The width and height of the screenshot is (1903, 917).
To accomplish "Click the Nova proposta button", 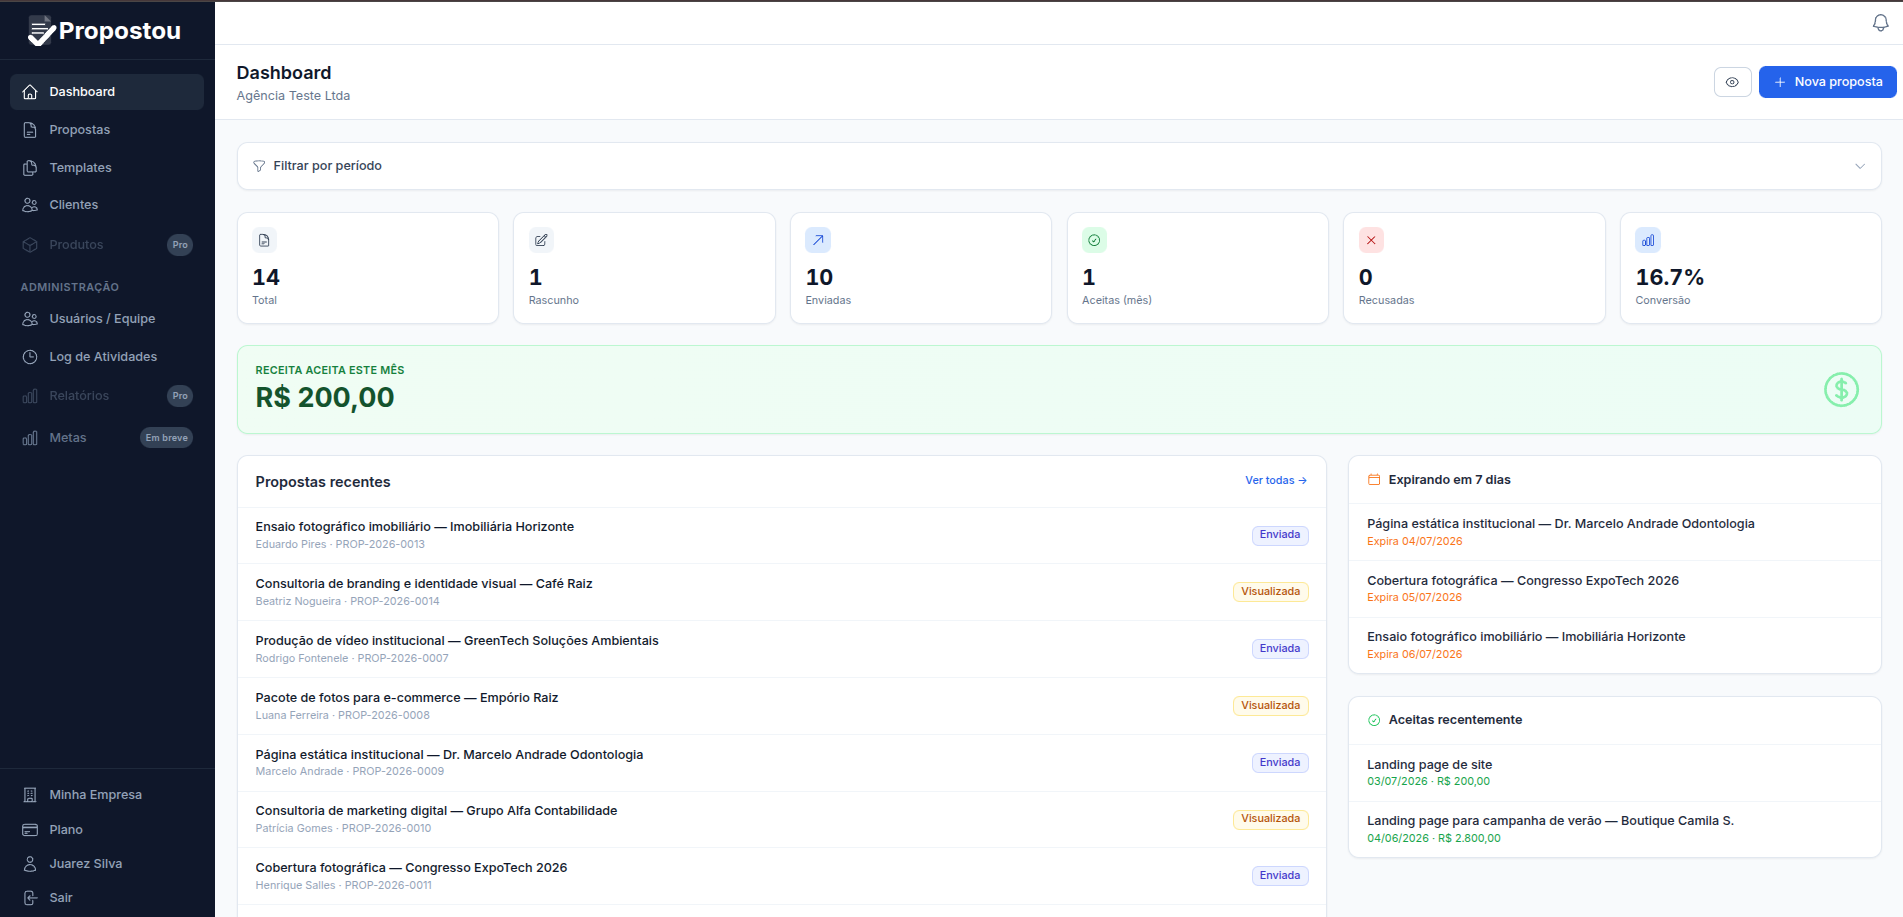I will pos(1827,82).
